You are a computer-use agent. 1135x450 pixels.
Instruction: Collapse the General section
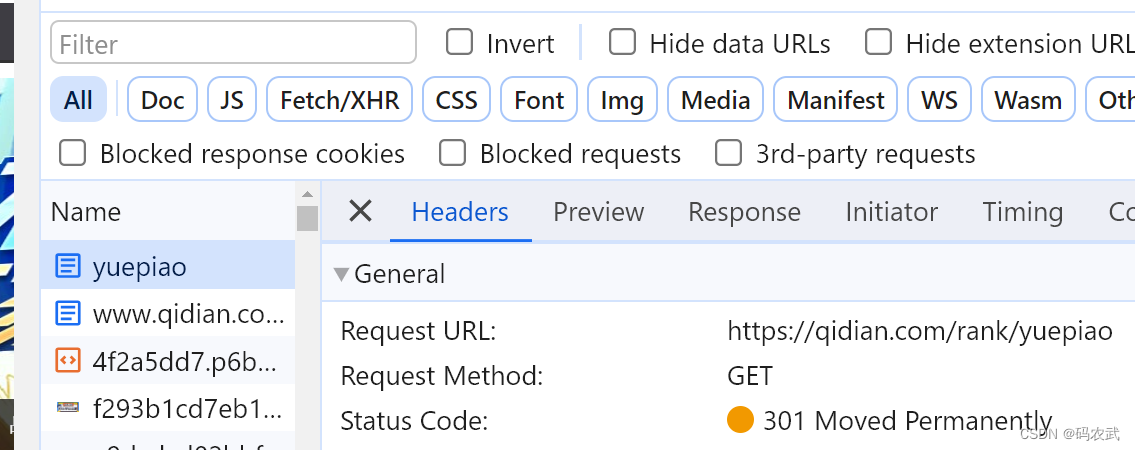(342, 274)
